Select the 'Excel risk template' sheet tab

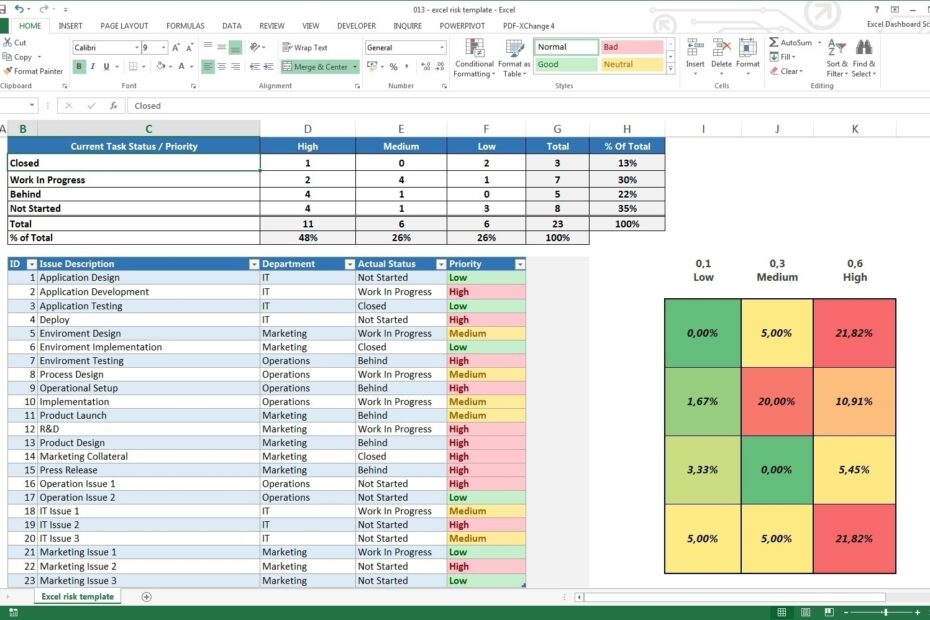pyautogui.click(x=77, y=596)
